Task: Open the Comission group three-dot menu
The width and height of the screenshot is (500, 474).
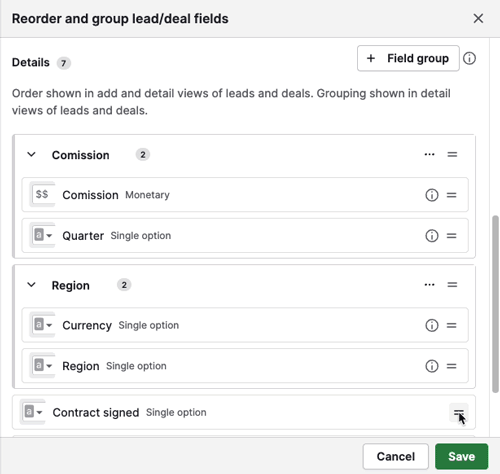Action: tap(429, 154)
